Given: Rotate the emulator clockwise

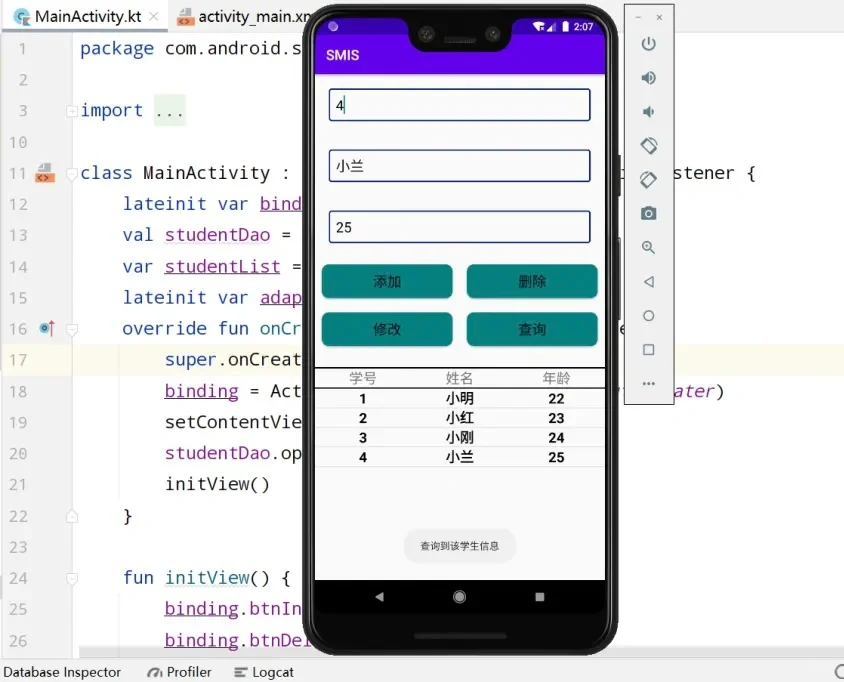Looking at the screenshot, I should click(x=648, y=180).
